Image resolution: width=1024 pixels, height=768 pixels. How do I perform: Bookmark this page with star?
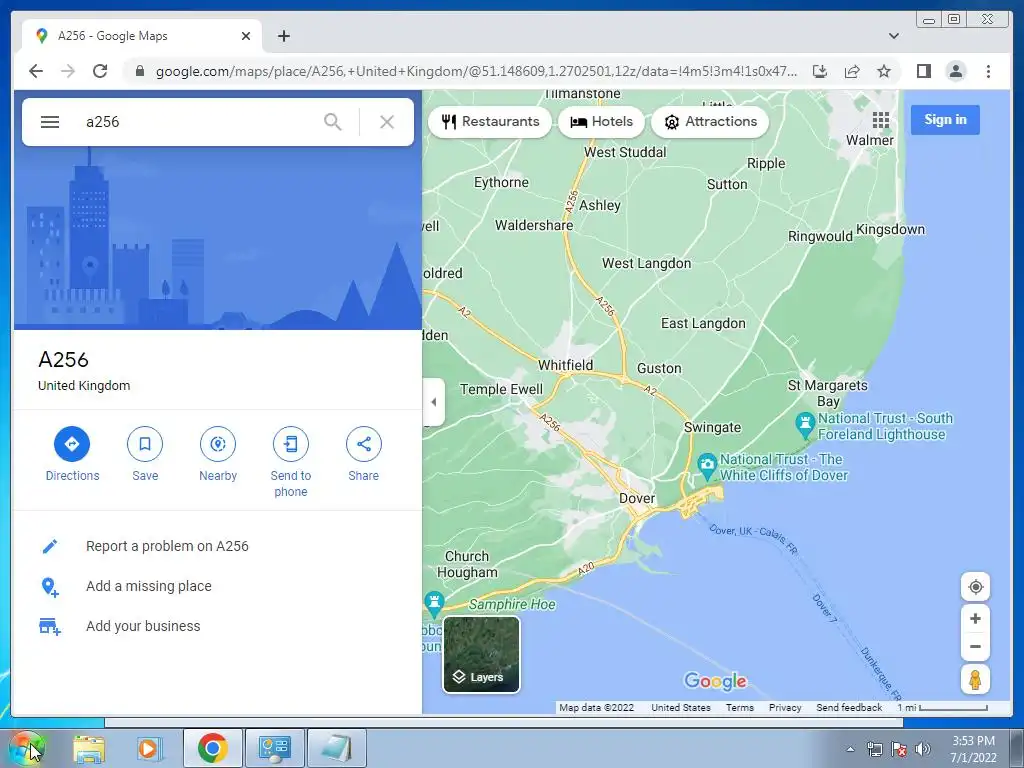pos(884,71)
